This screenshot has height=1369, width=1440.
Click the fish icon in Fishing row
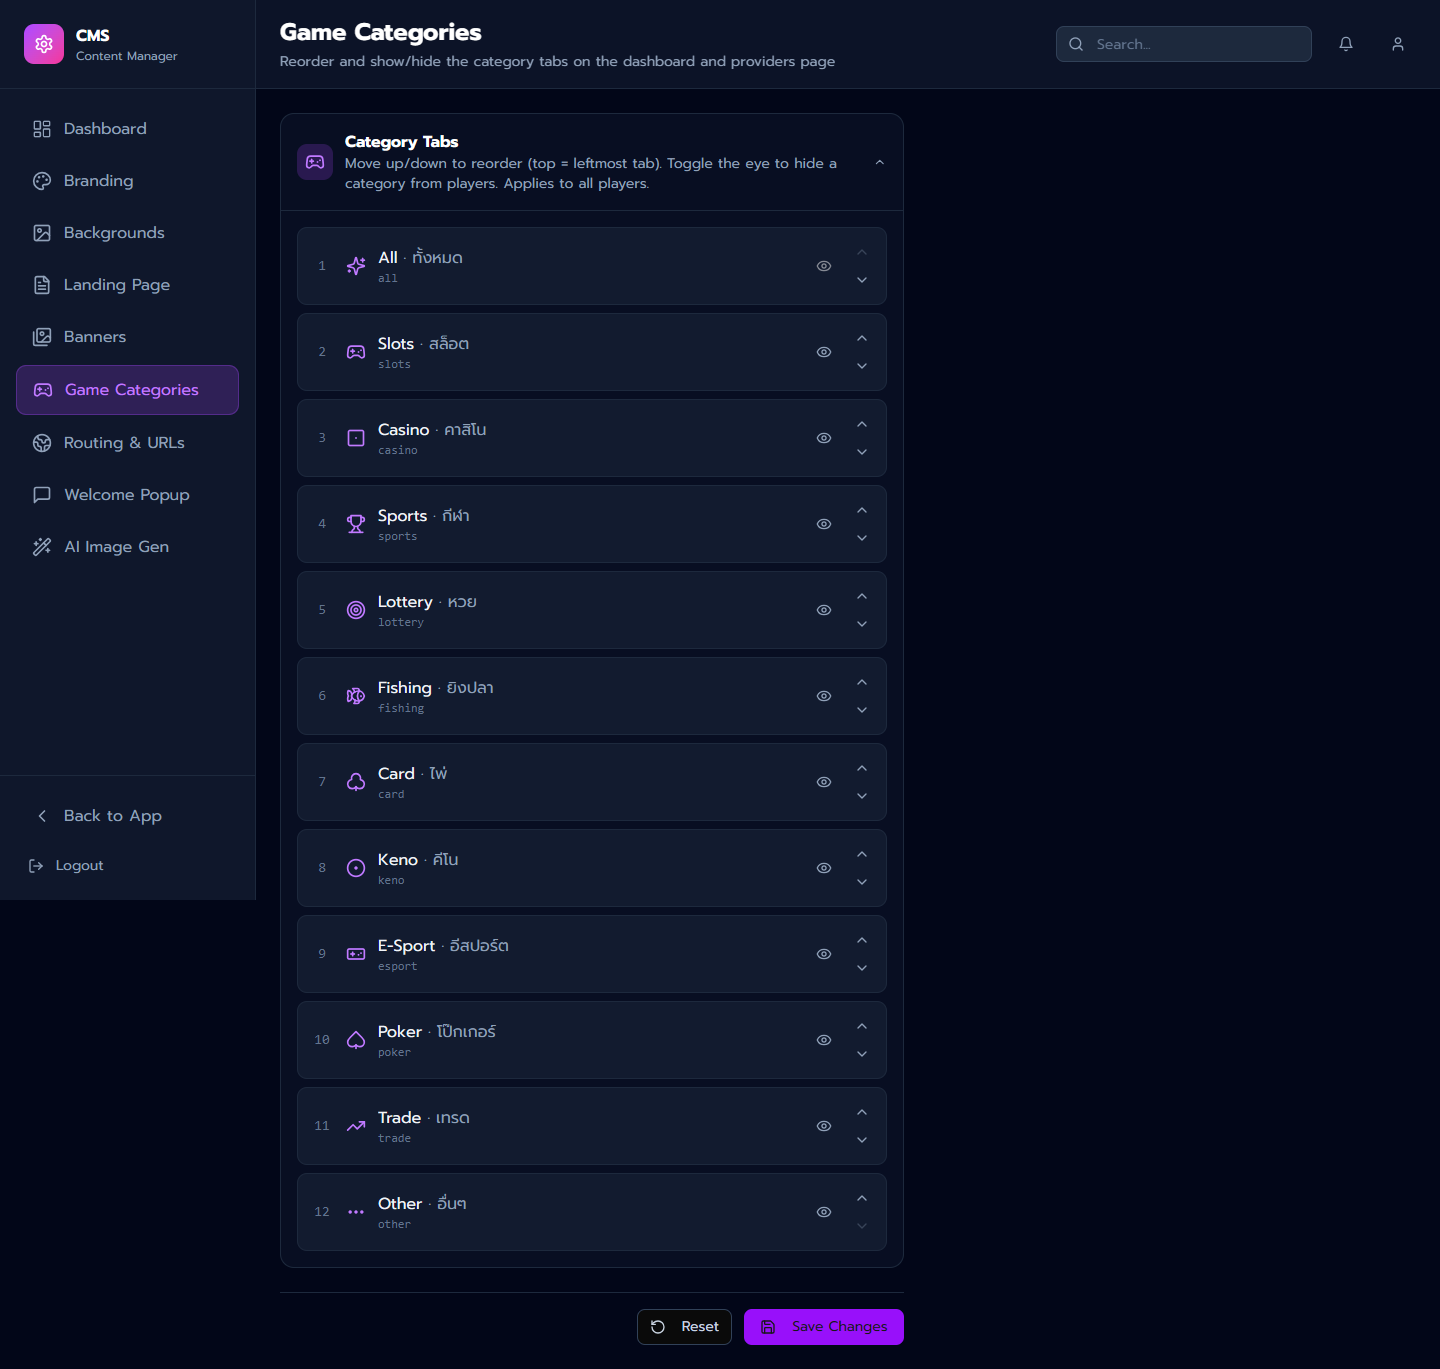356,696
